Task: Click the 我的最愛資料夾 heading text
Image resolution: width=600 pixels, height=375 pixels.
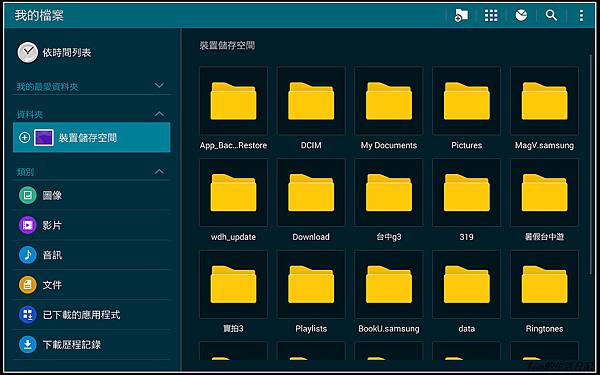Action: tap(47, 86)
